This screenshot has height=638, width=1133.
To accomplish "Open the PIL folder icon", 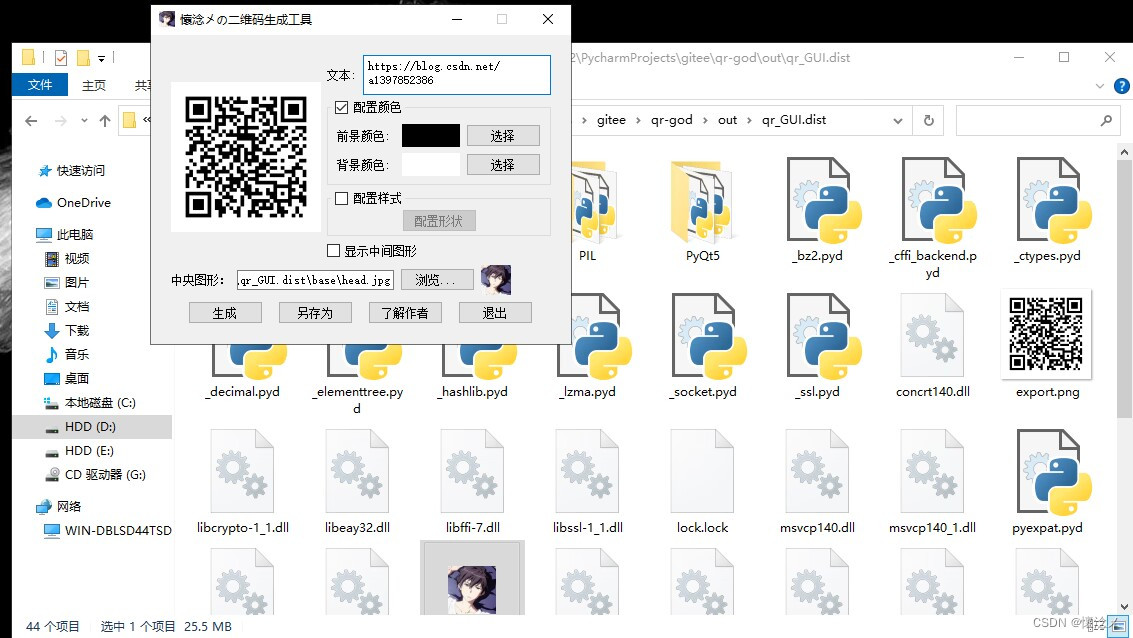I will point(594,203).
